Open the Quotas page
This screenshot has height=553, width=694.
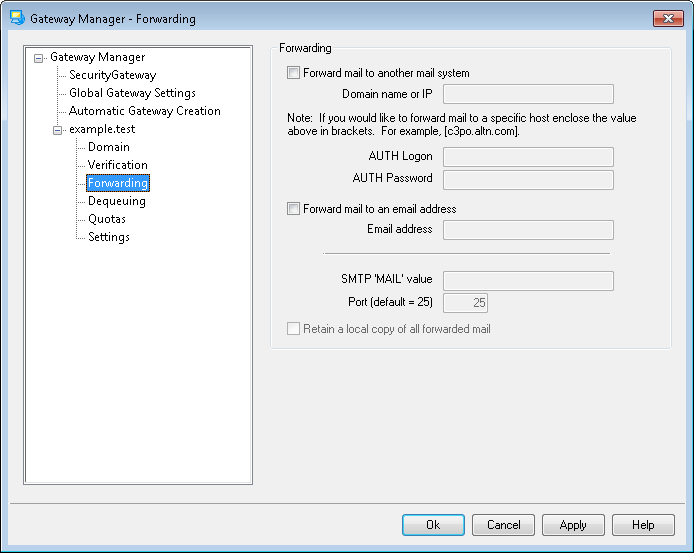(106, 219)
